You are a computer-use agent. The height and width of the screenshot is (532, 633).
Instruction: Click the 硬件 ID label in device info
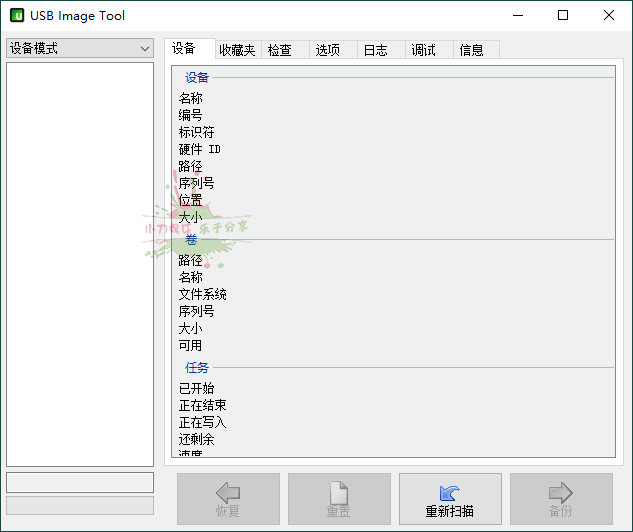click(x=200, y=149)
